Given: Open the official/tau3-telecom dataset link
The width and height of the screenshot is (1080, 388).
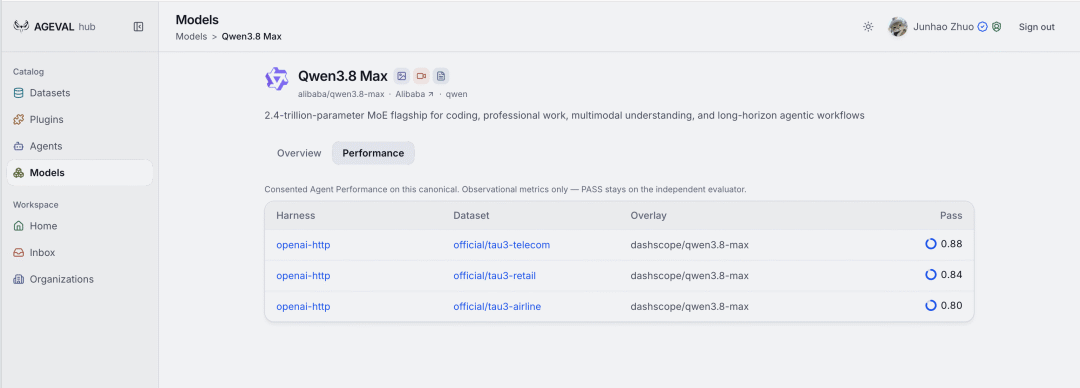Looking at the screenshot, I should (501, 245).
